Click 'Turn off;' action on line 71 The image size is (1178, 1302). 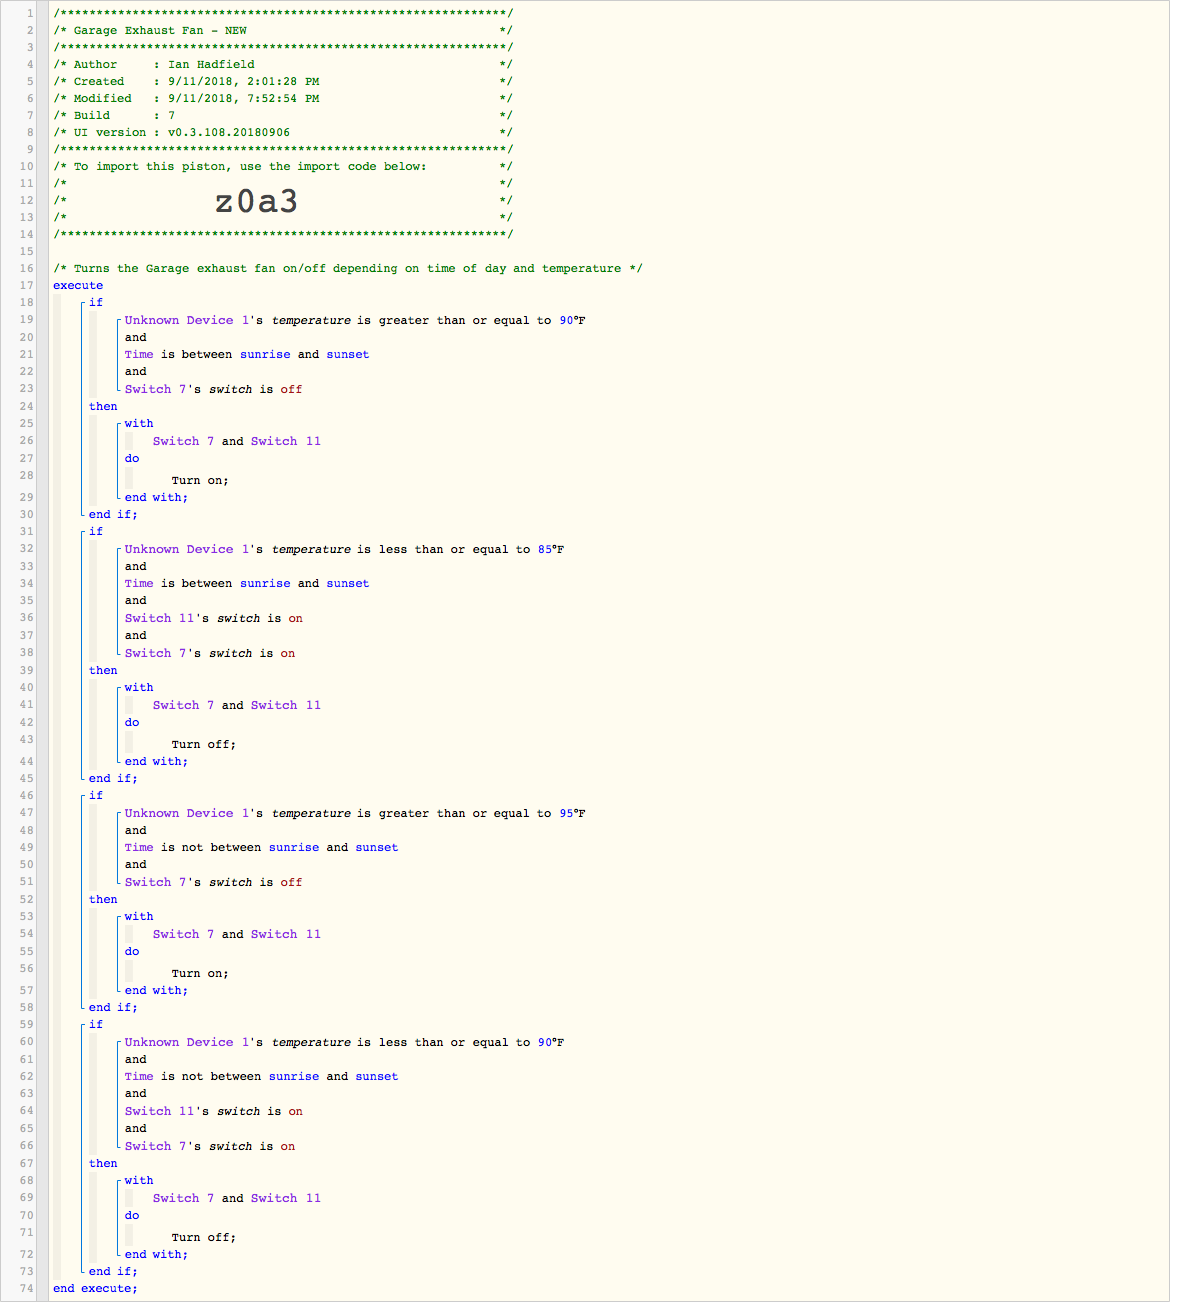point(204,1237)
